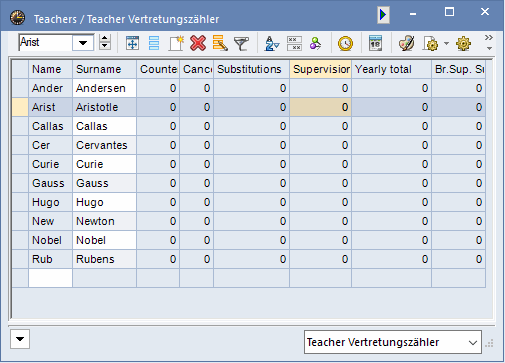505x363 pixels.
Task: Click the serial change pencil icon
Action: [x=220, y=43]
